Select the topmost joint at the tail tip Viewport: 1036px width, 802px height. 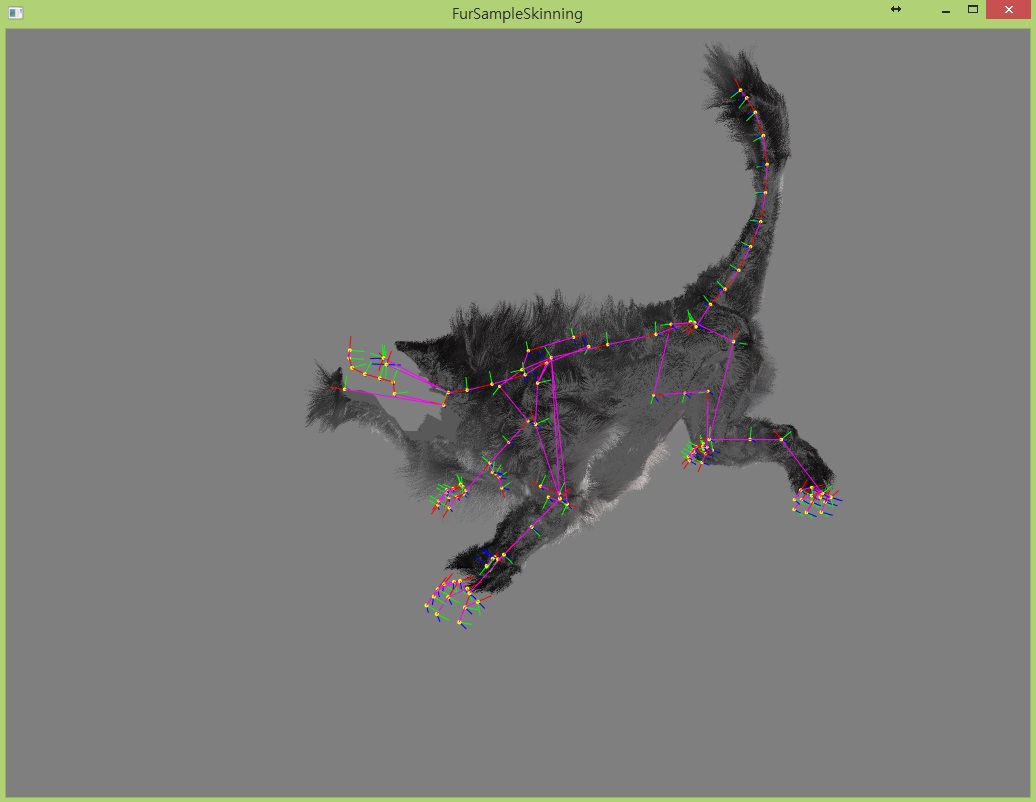click(740, 90)
